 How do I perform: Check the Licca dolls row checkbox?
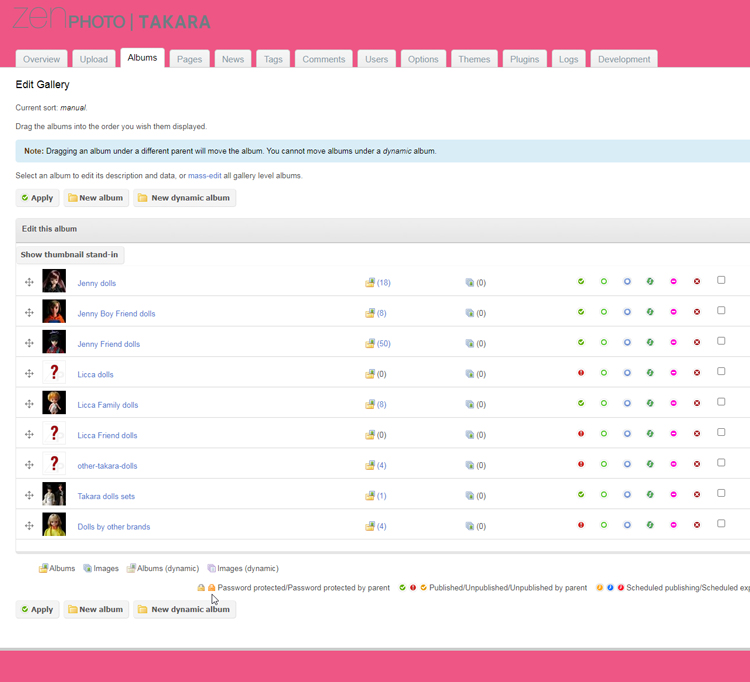pos(721,371)
